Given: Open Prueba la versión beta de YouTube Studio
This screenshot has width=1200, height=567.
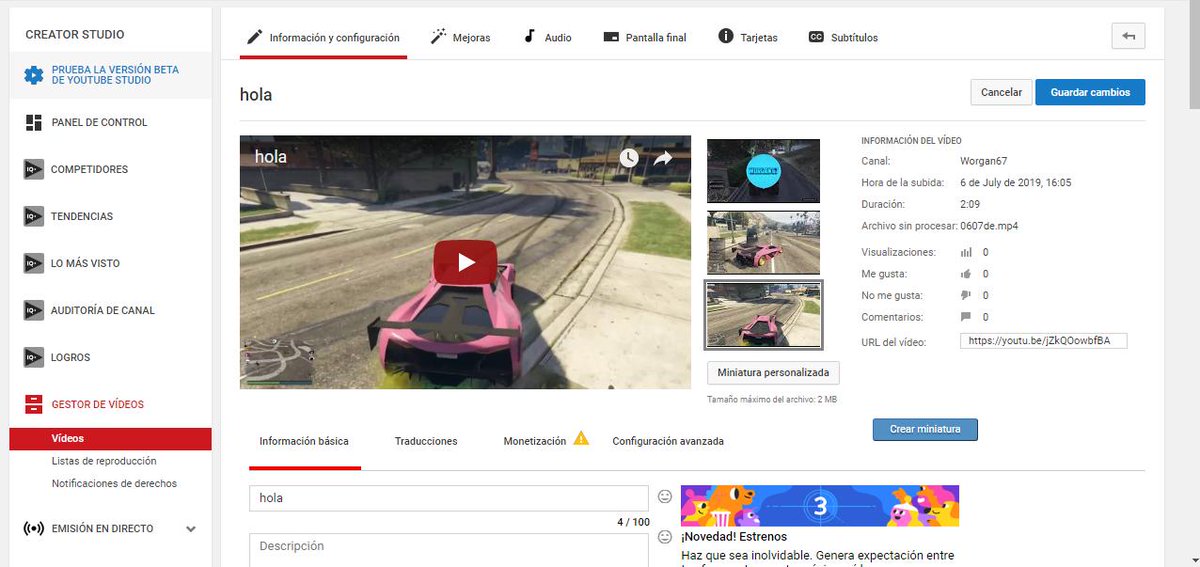Looking at the screenshot, I should click(x=111, y=75).
